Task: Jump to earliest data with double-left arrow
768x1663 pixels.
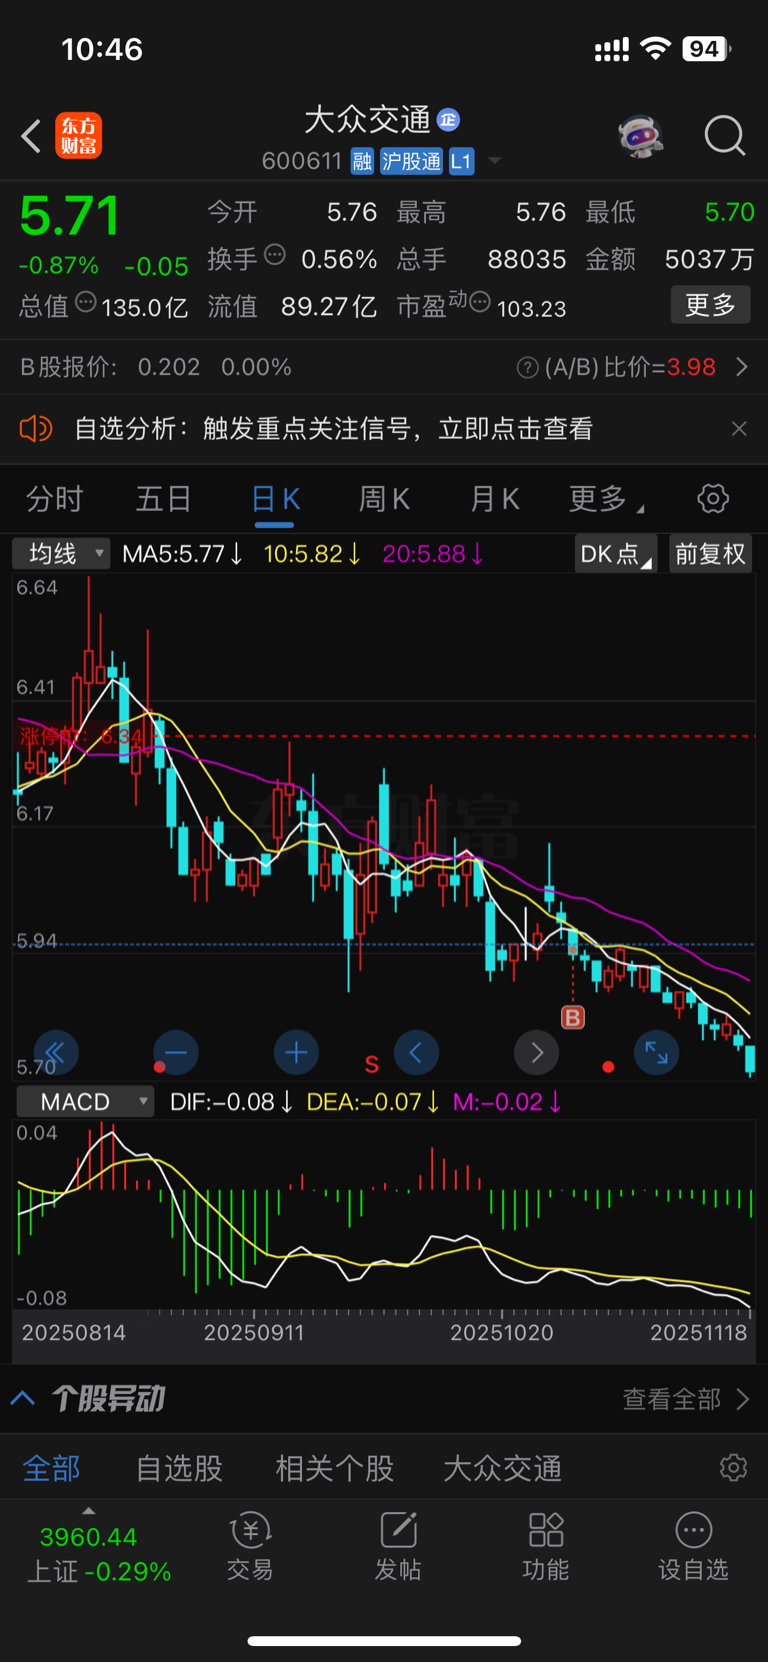Action: [55, 1052]
